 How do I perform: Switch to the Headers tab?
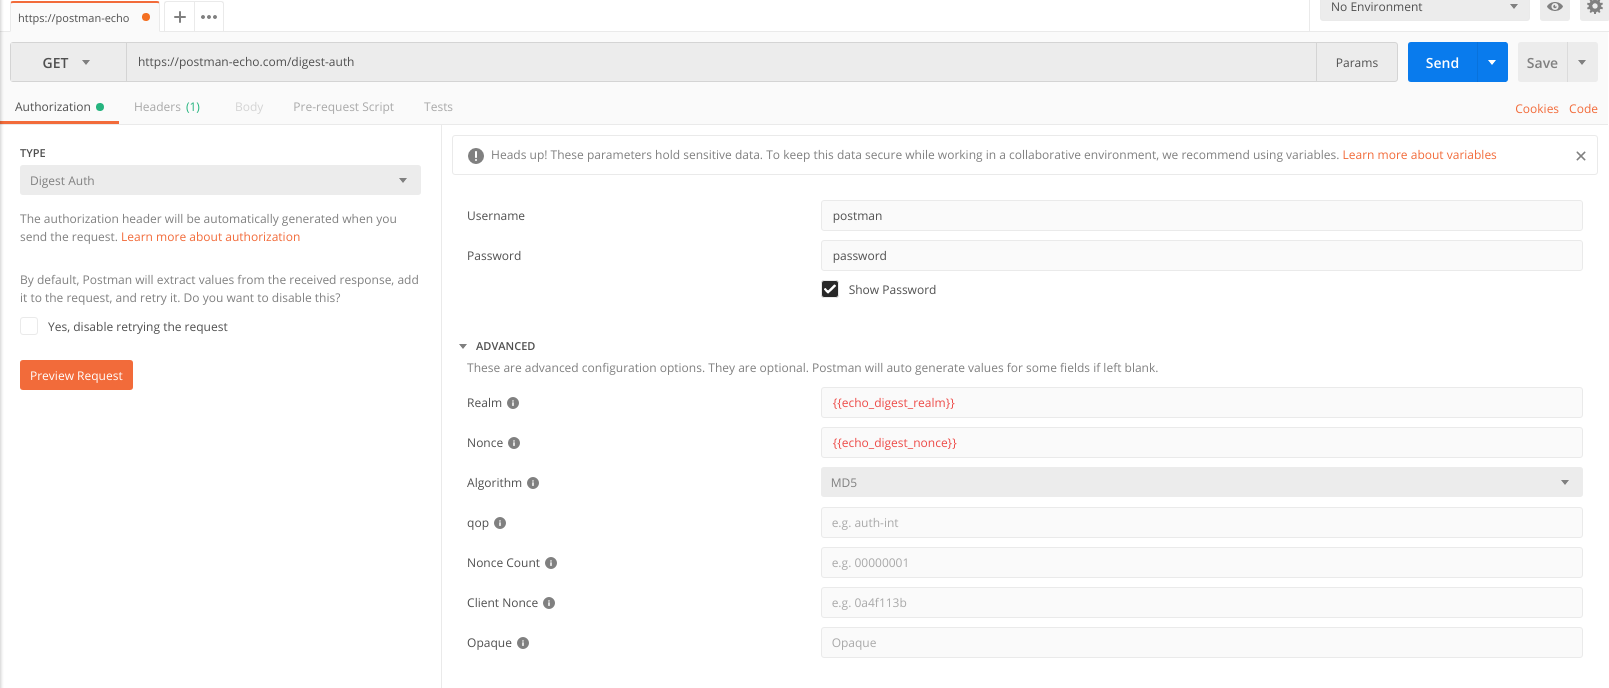tap(167, 107)
